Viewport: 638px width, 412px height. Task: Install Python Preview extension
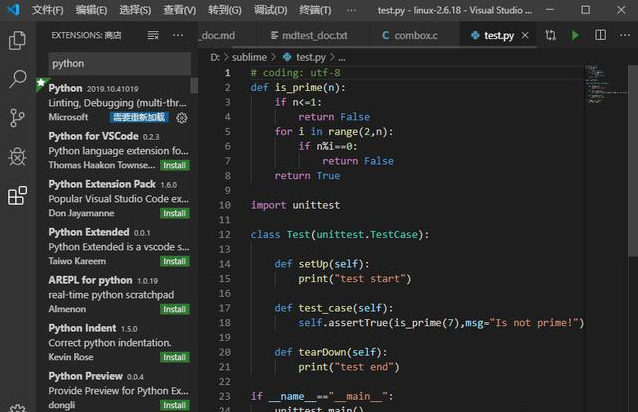tap(174, 405)
